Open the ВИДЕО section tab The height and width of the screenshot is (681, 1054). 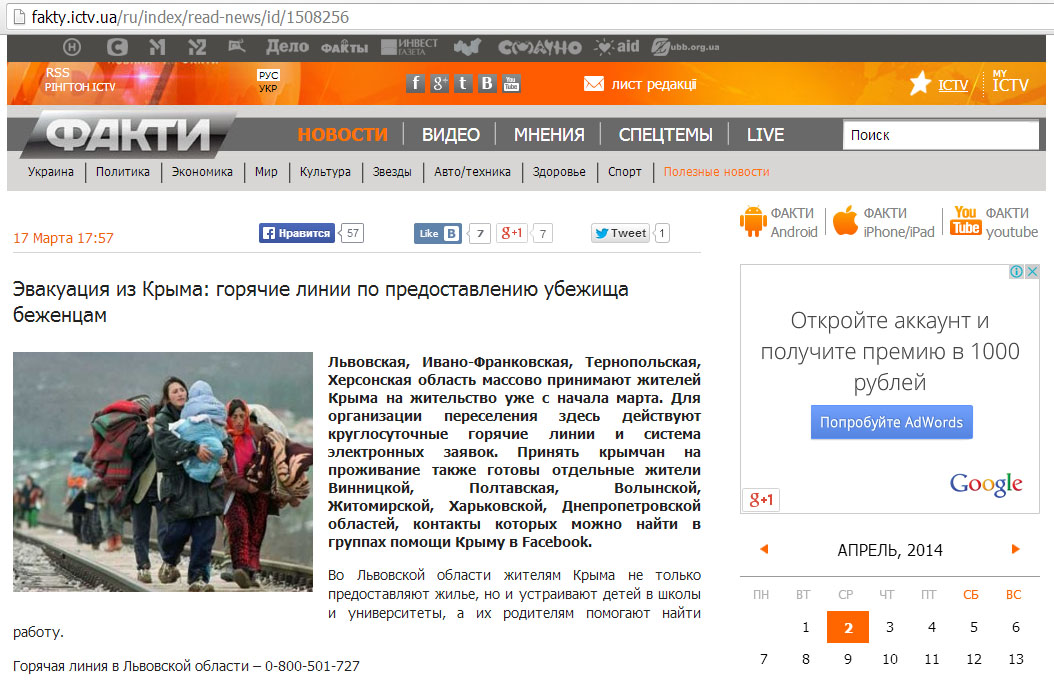point(450,135)
